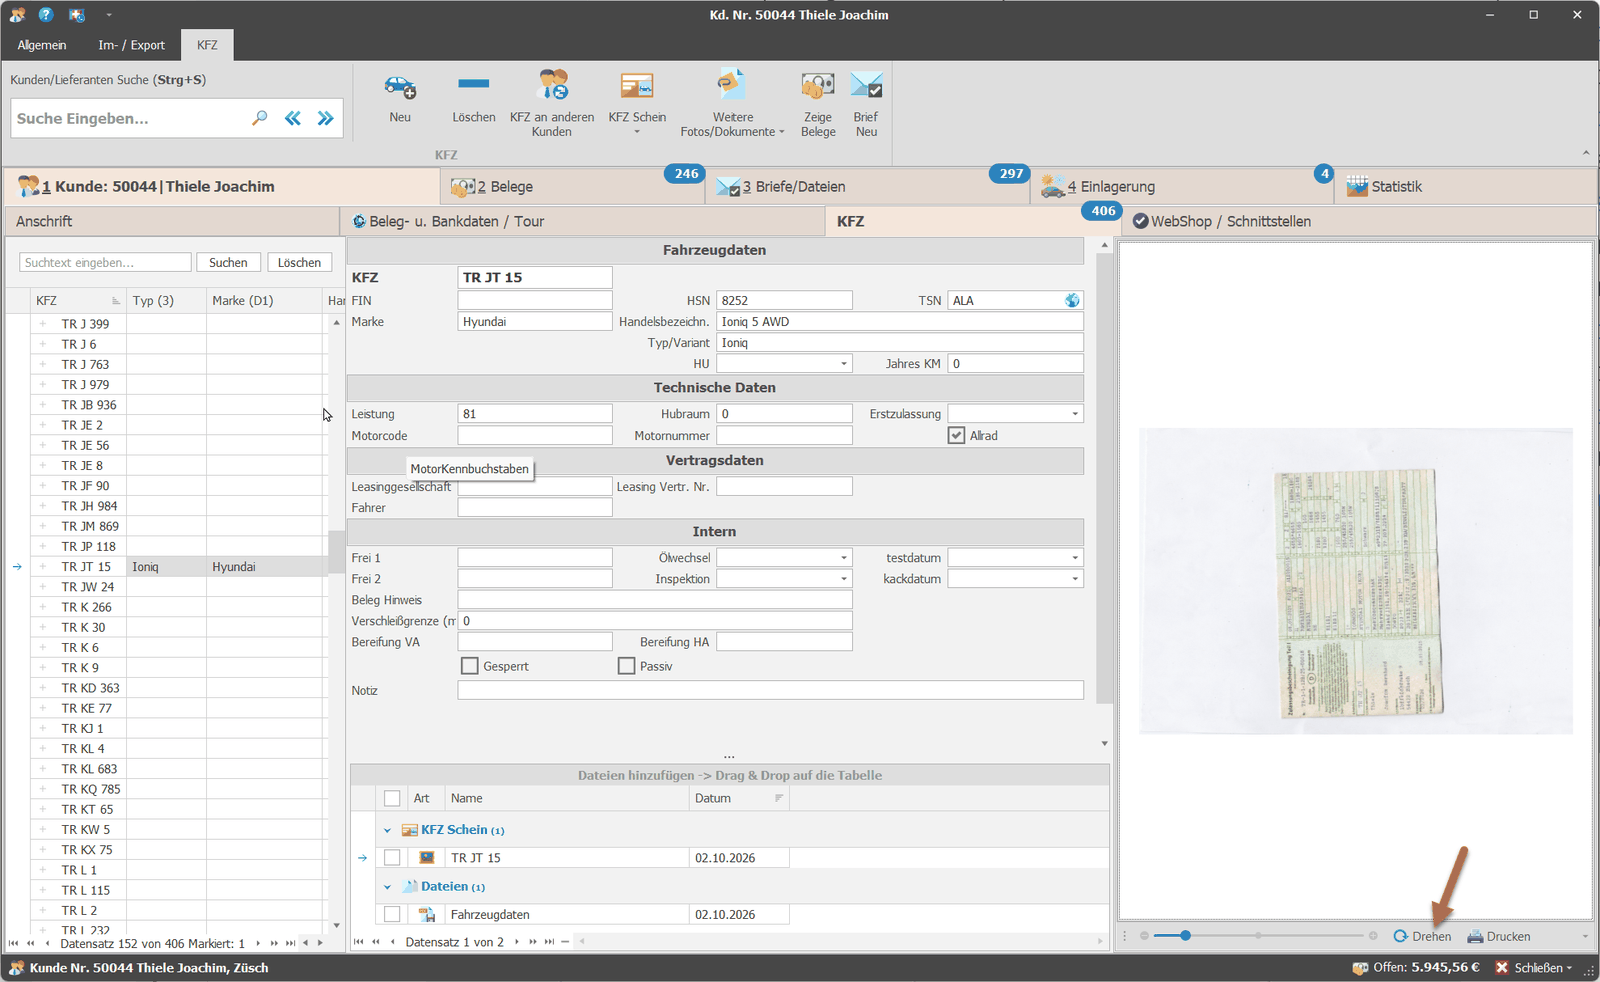This screenshot has width=1600, height=982.
Task: Click the Brief Neu envelope icon
Action: click(866, 86)
